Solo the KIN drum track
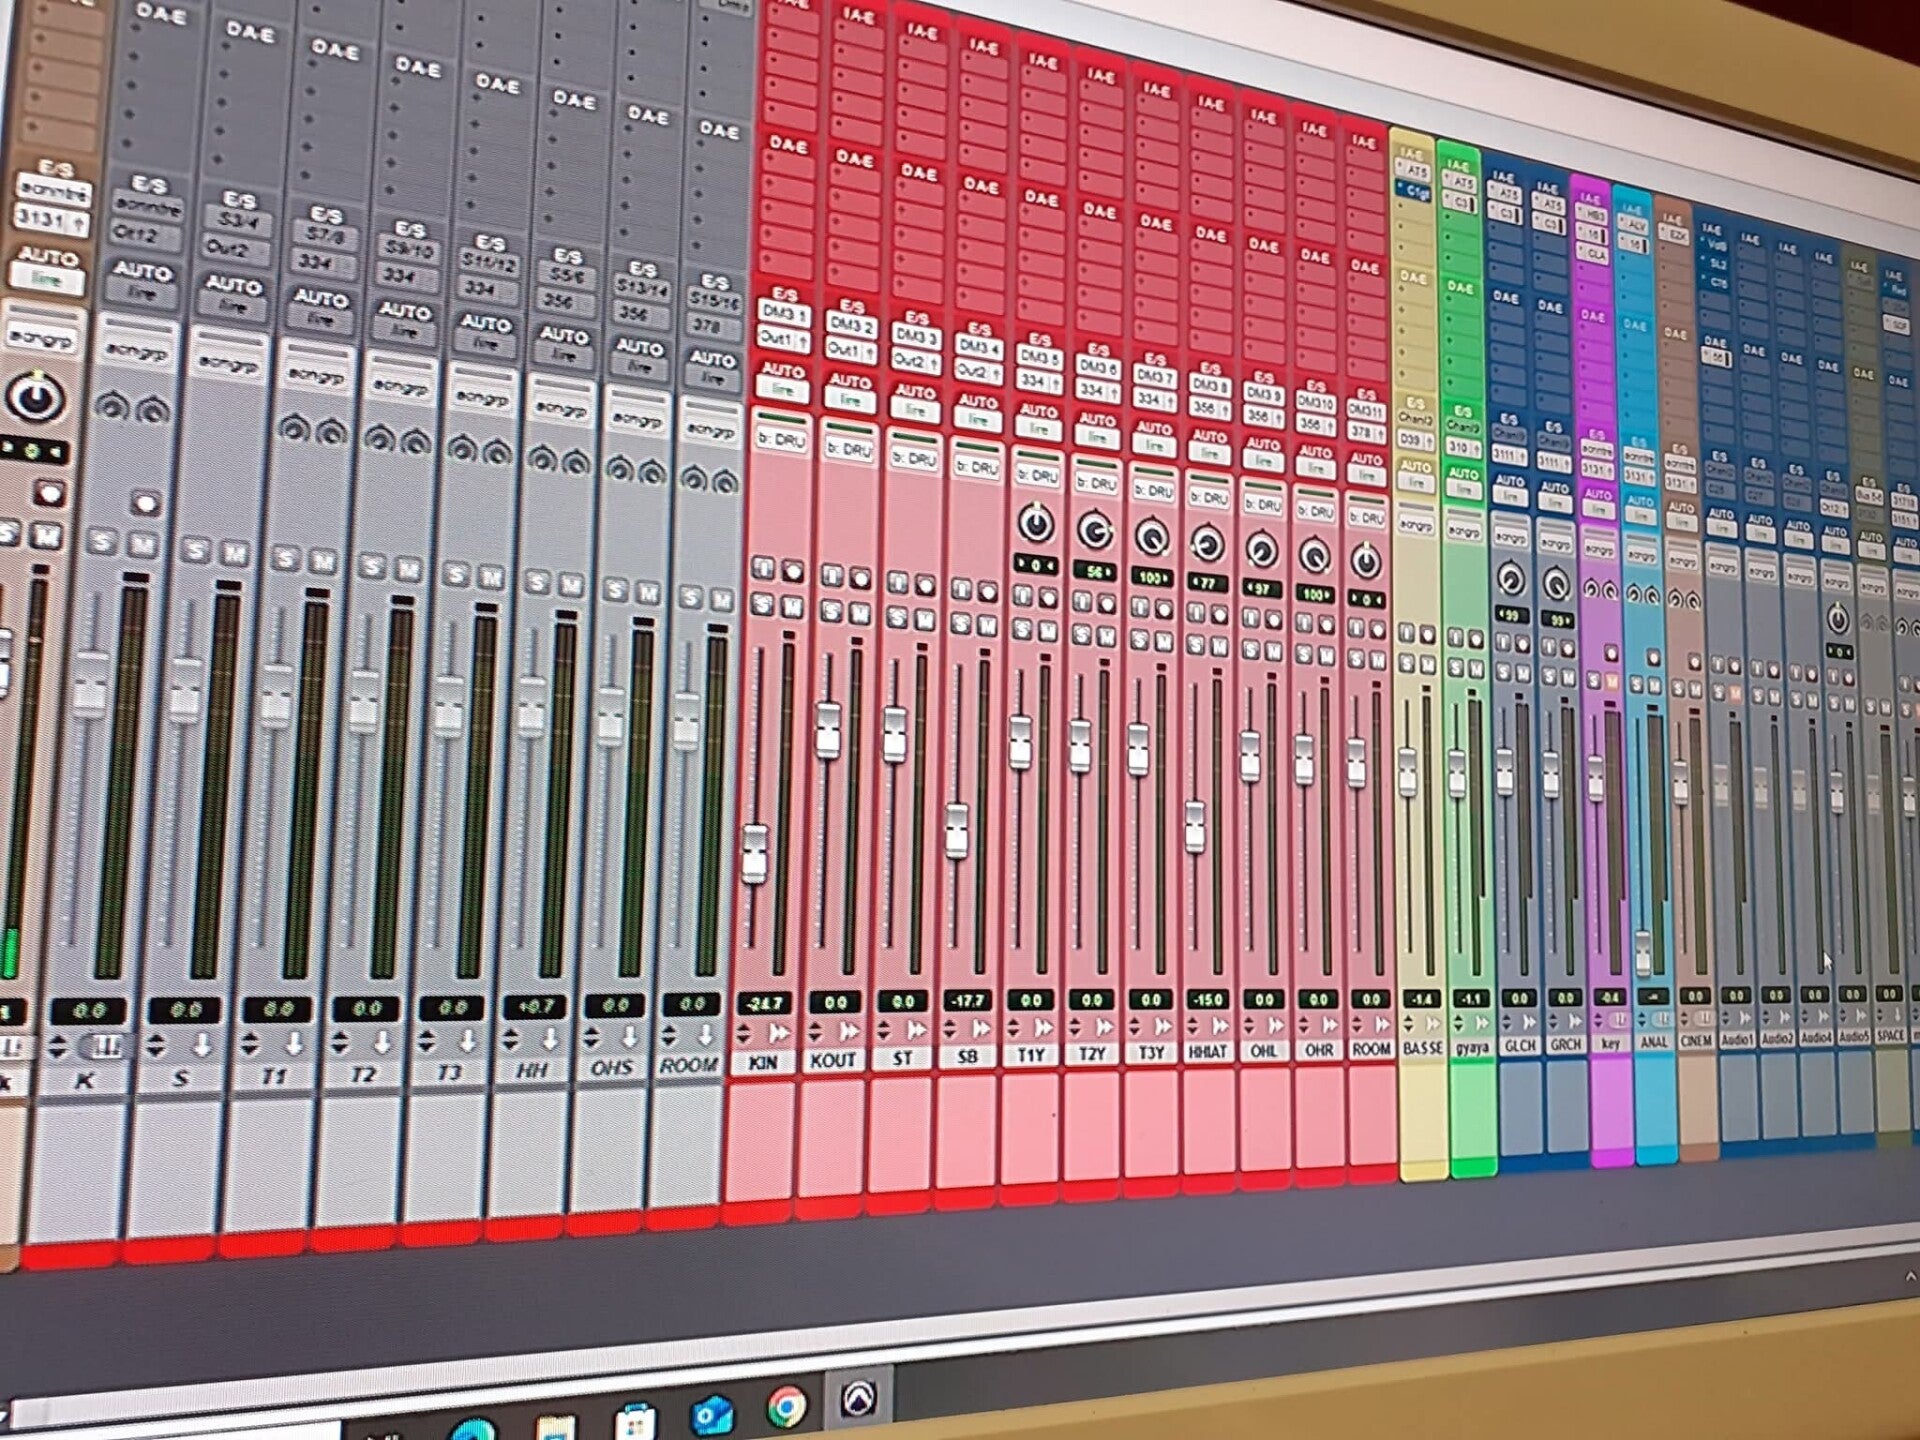The width and height of the screenshot is (1920, 1440). [x=762, y=605]
